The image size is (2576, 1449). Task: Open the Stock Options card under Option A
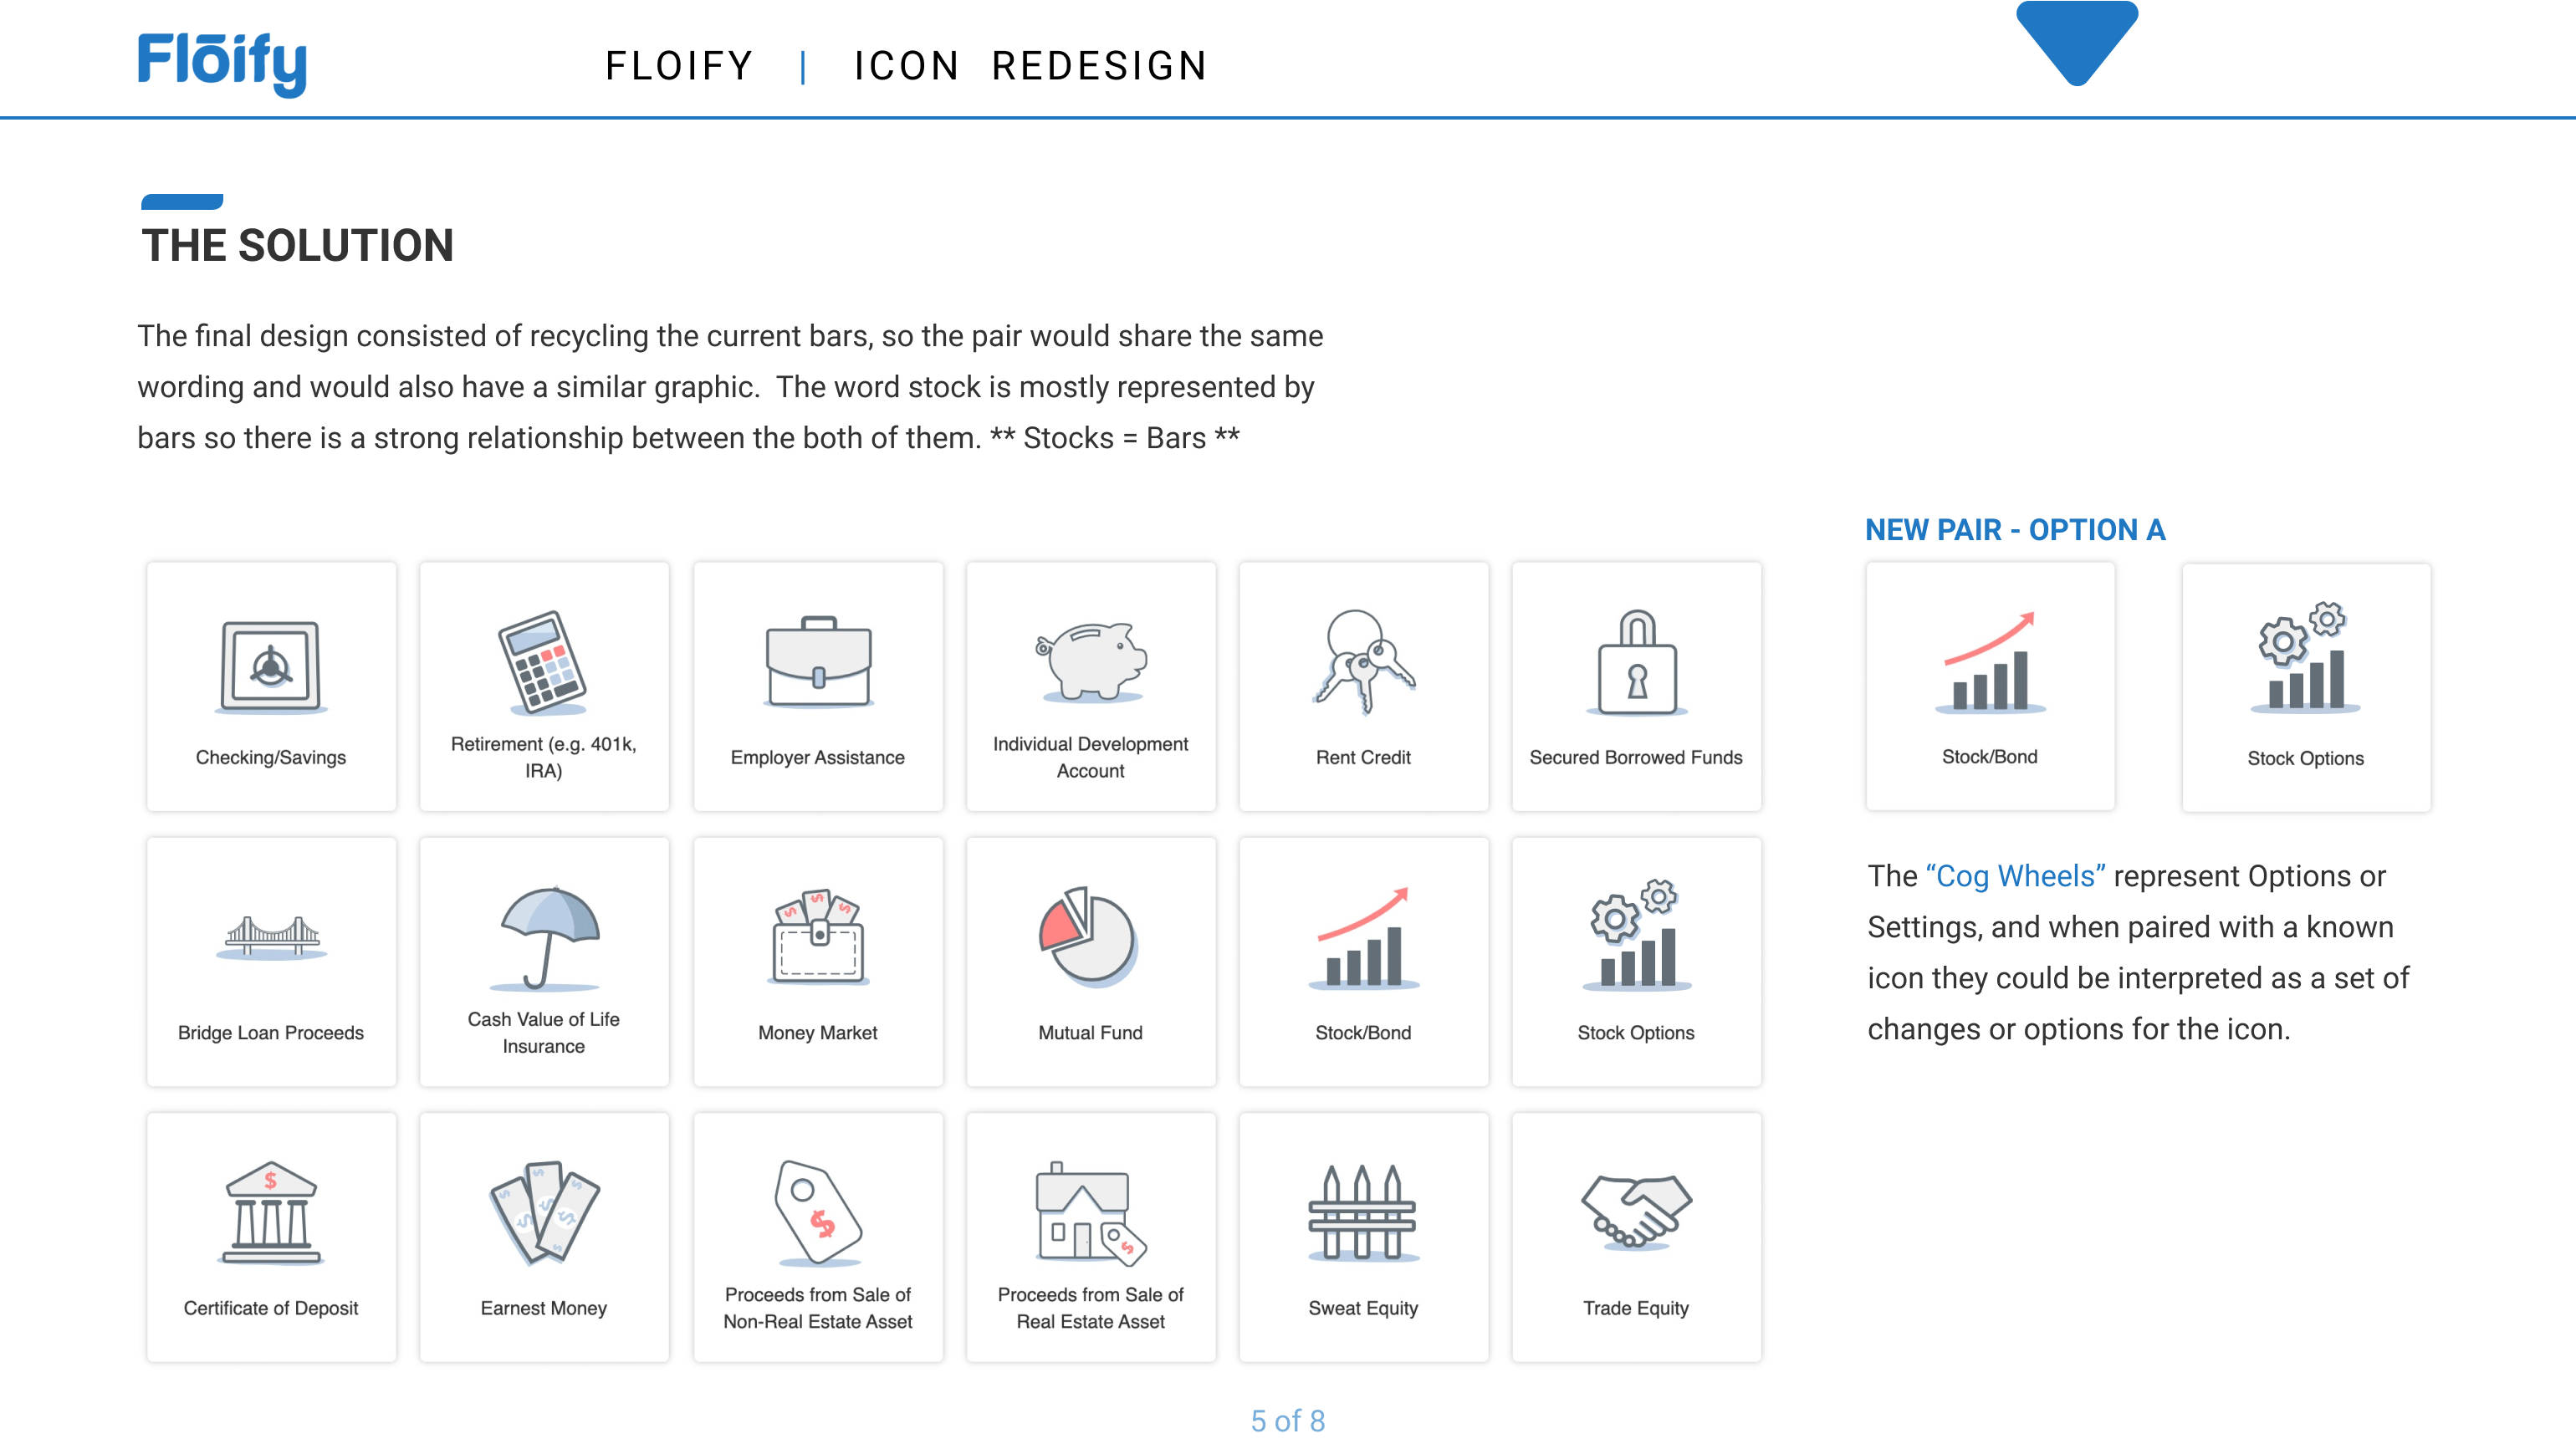click(2305, 688)
